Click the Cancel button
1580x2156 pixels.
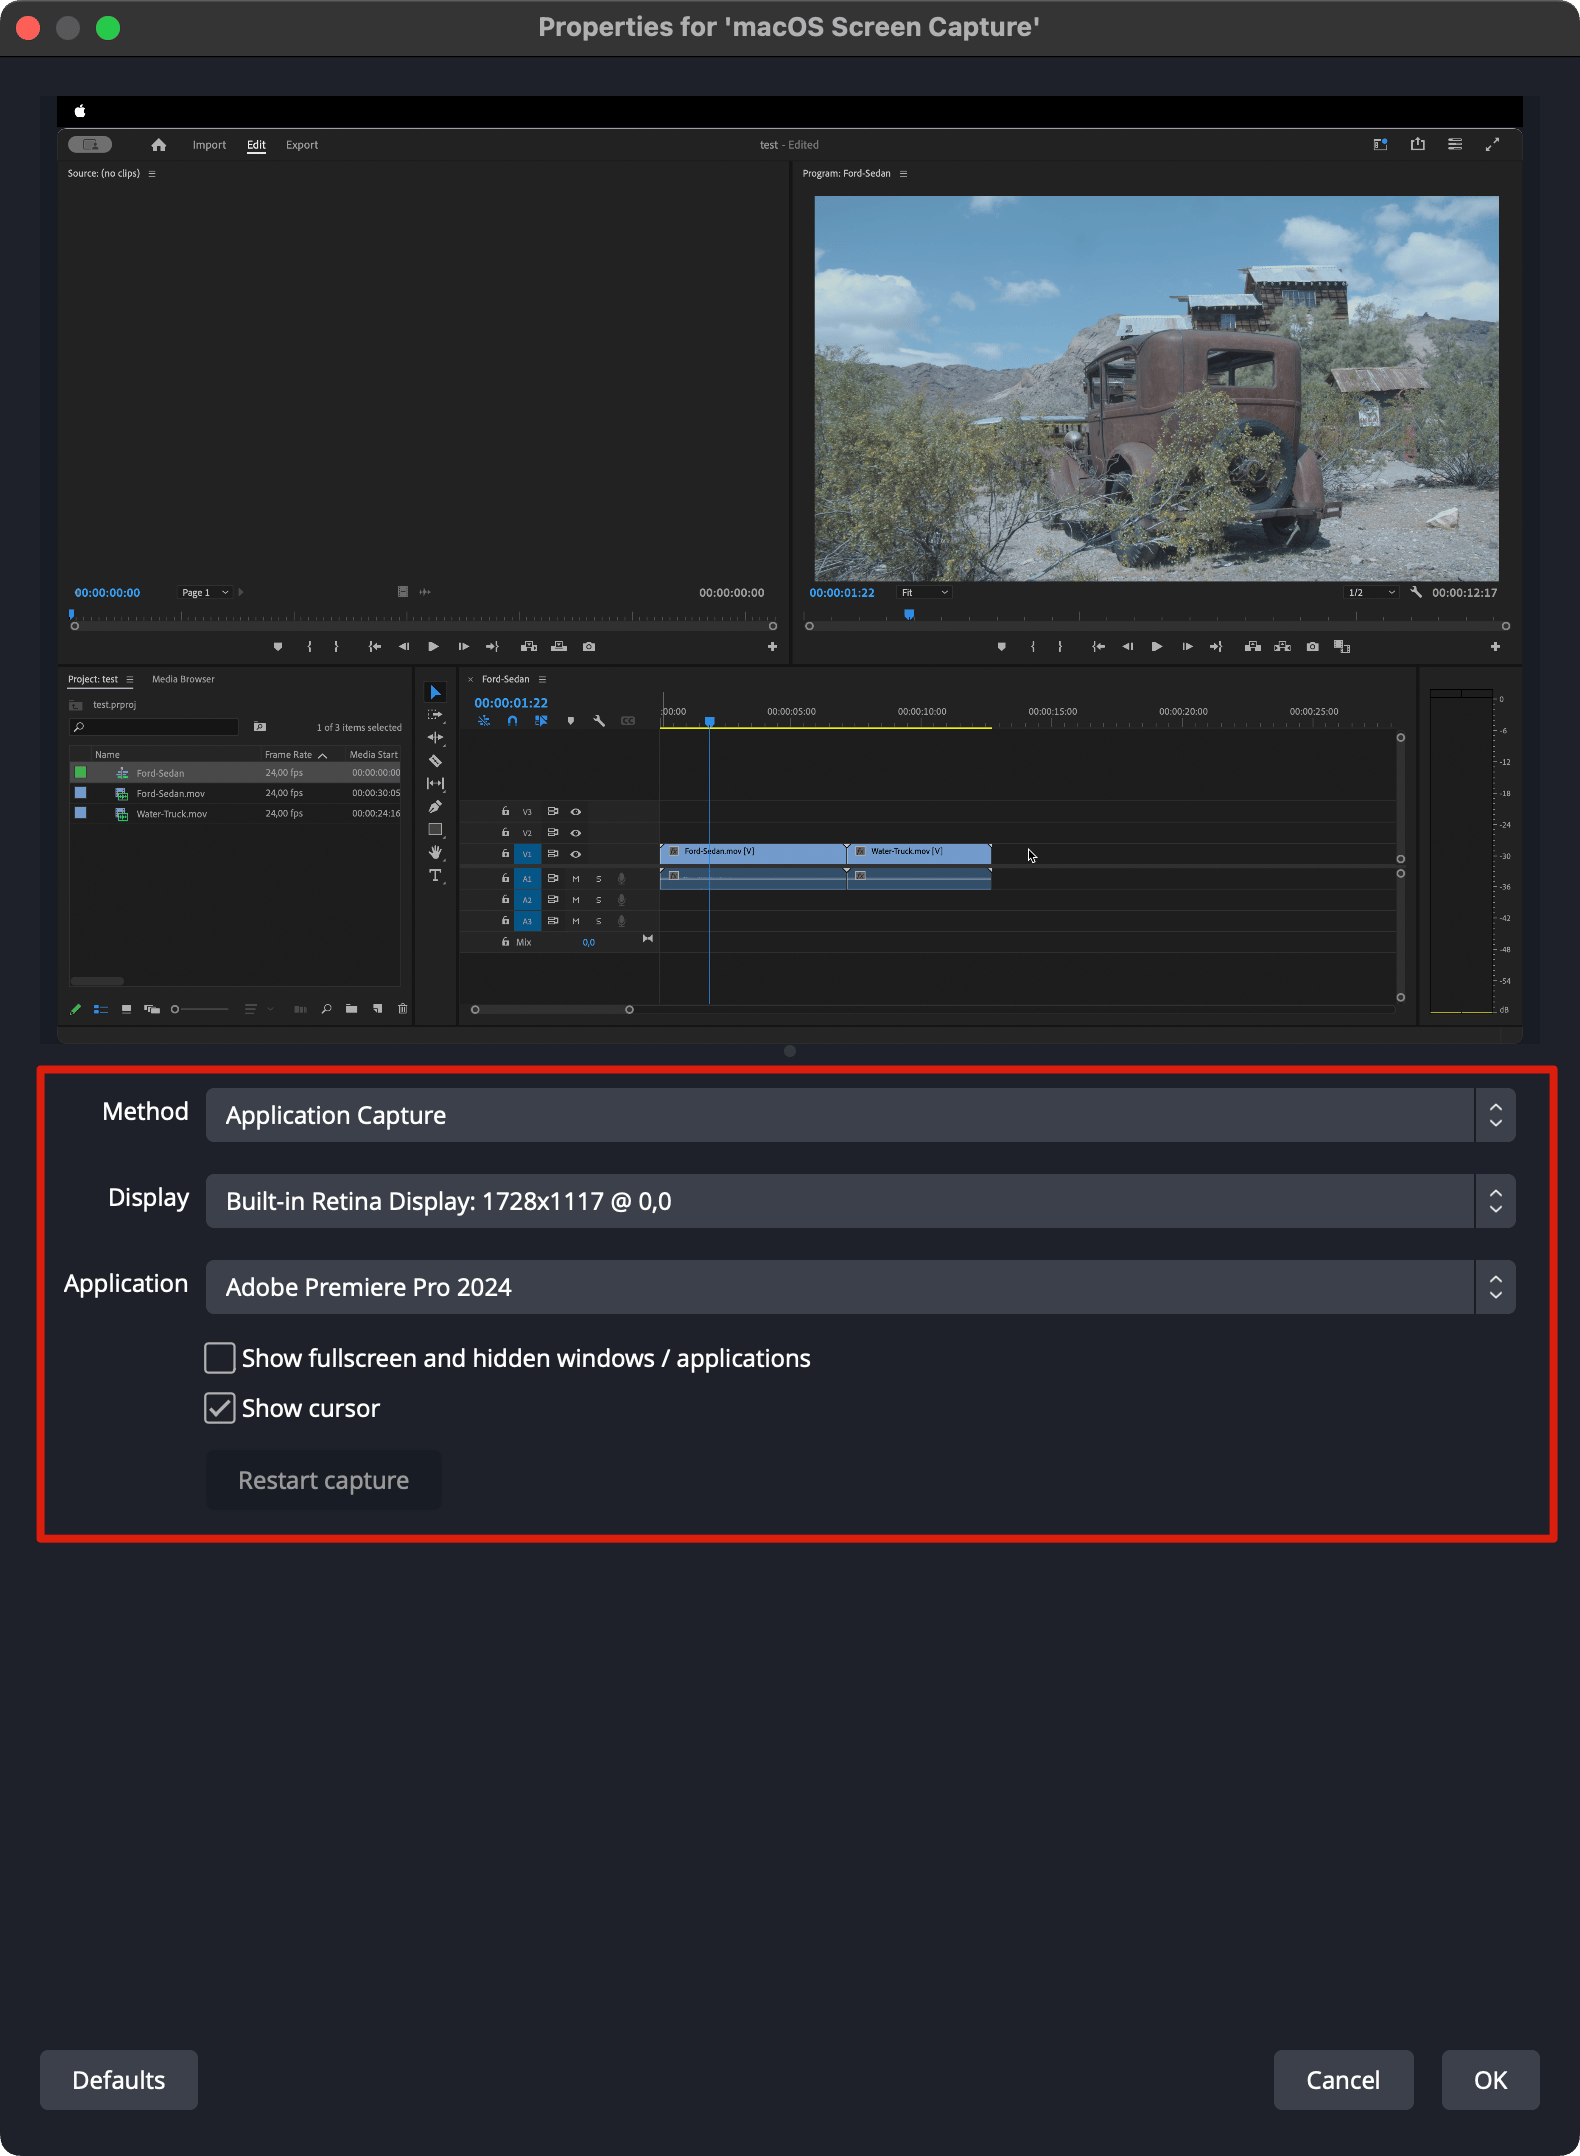(1343, 2080)
